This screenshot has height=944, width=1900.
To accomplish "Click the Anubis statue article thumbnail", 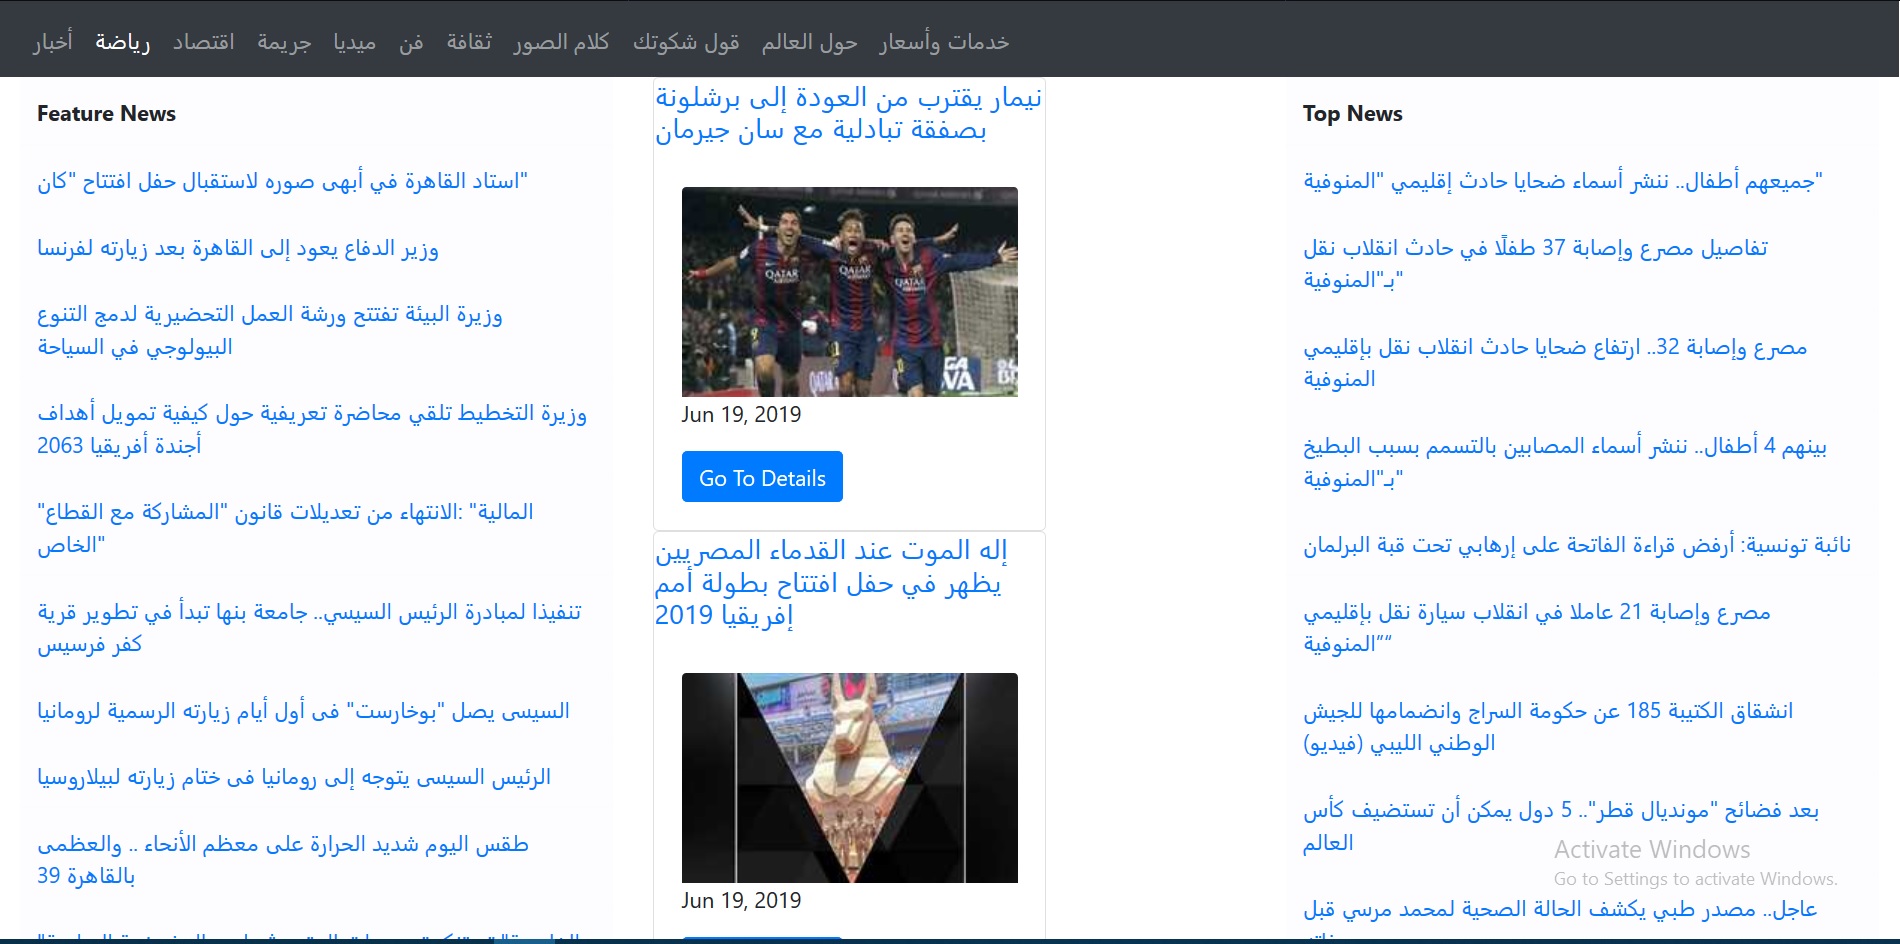I will pos(849,776).
